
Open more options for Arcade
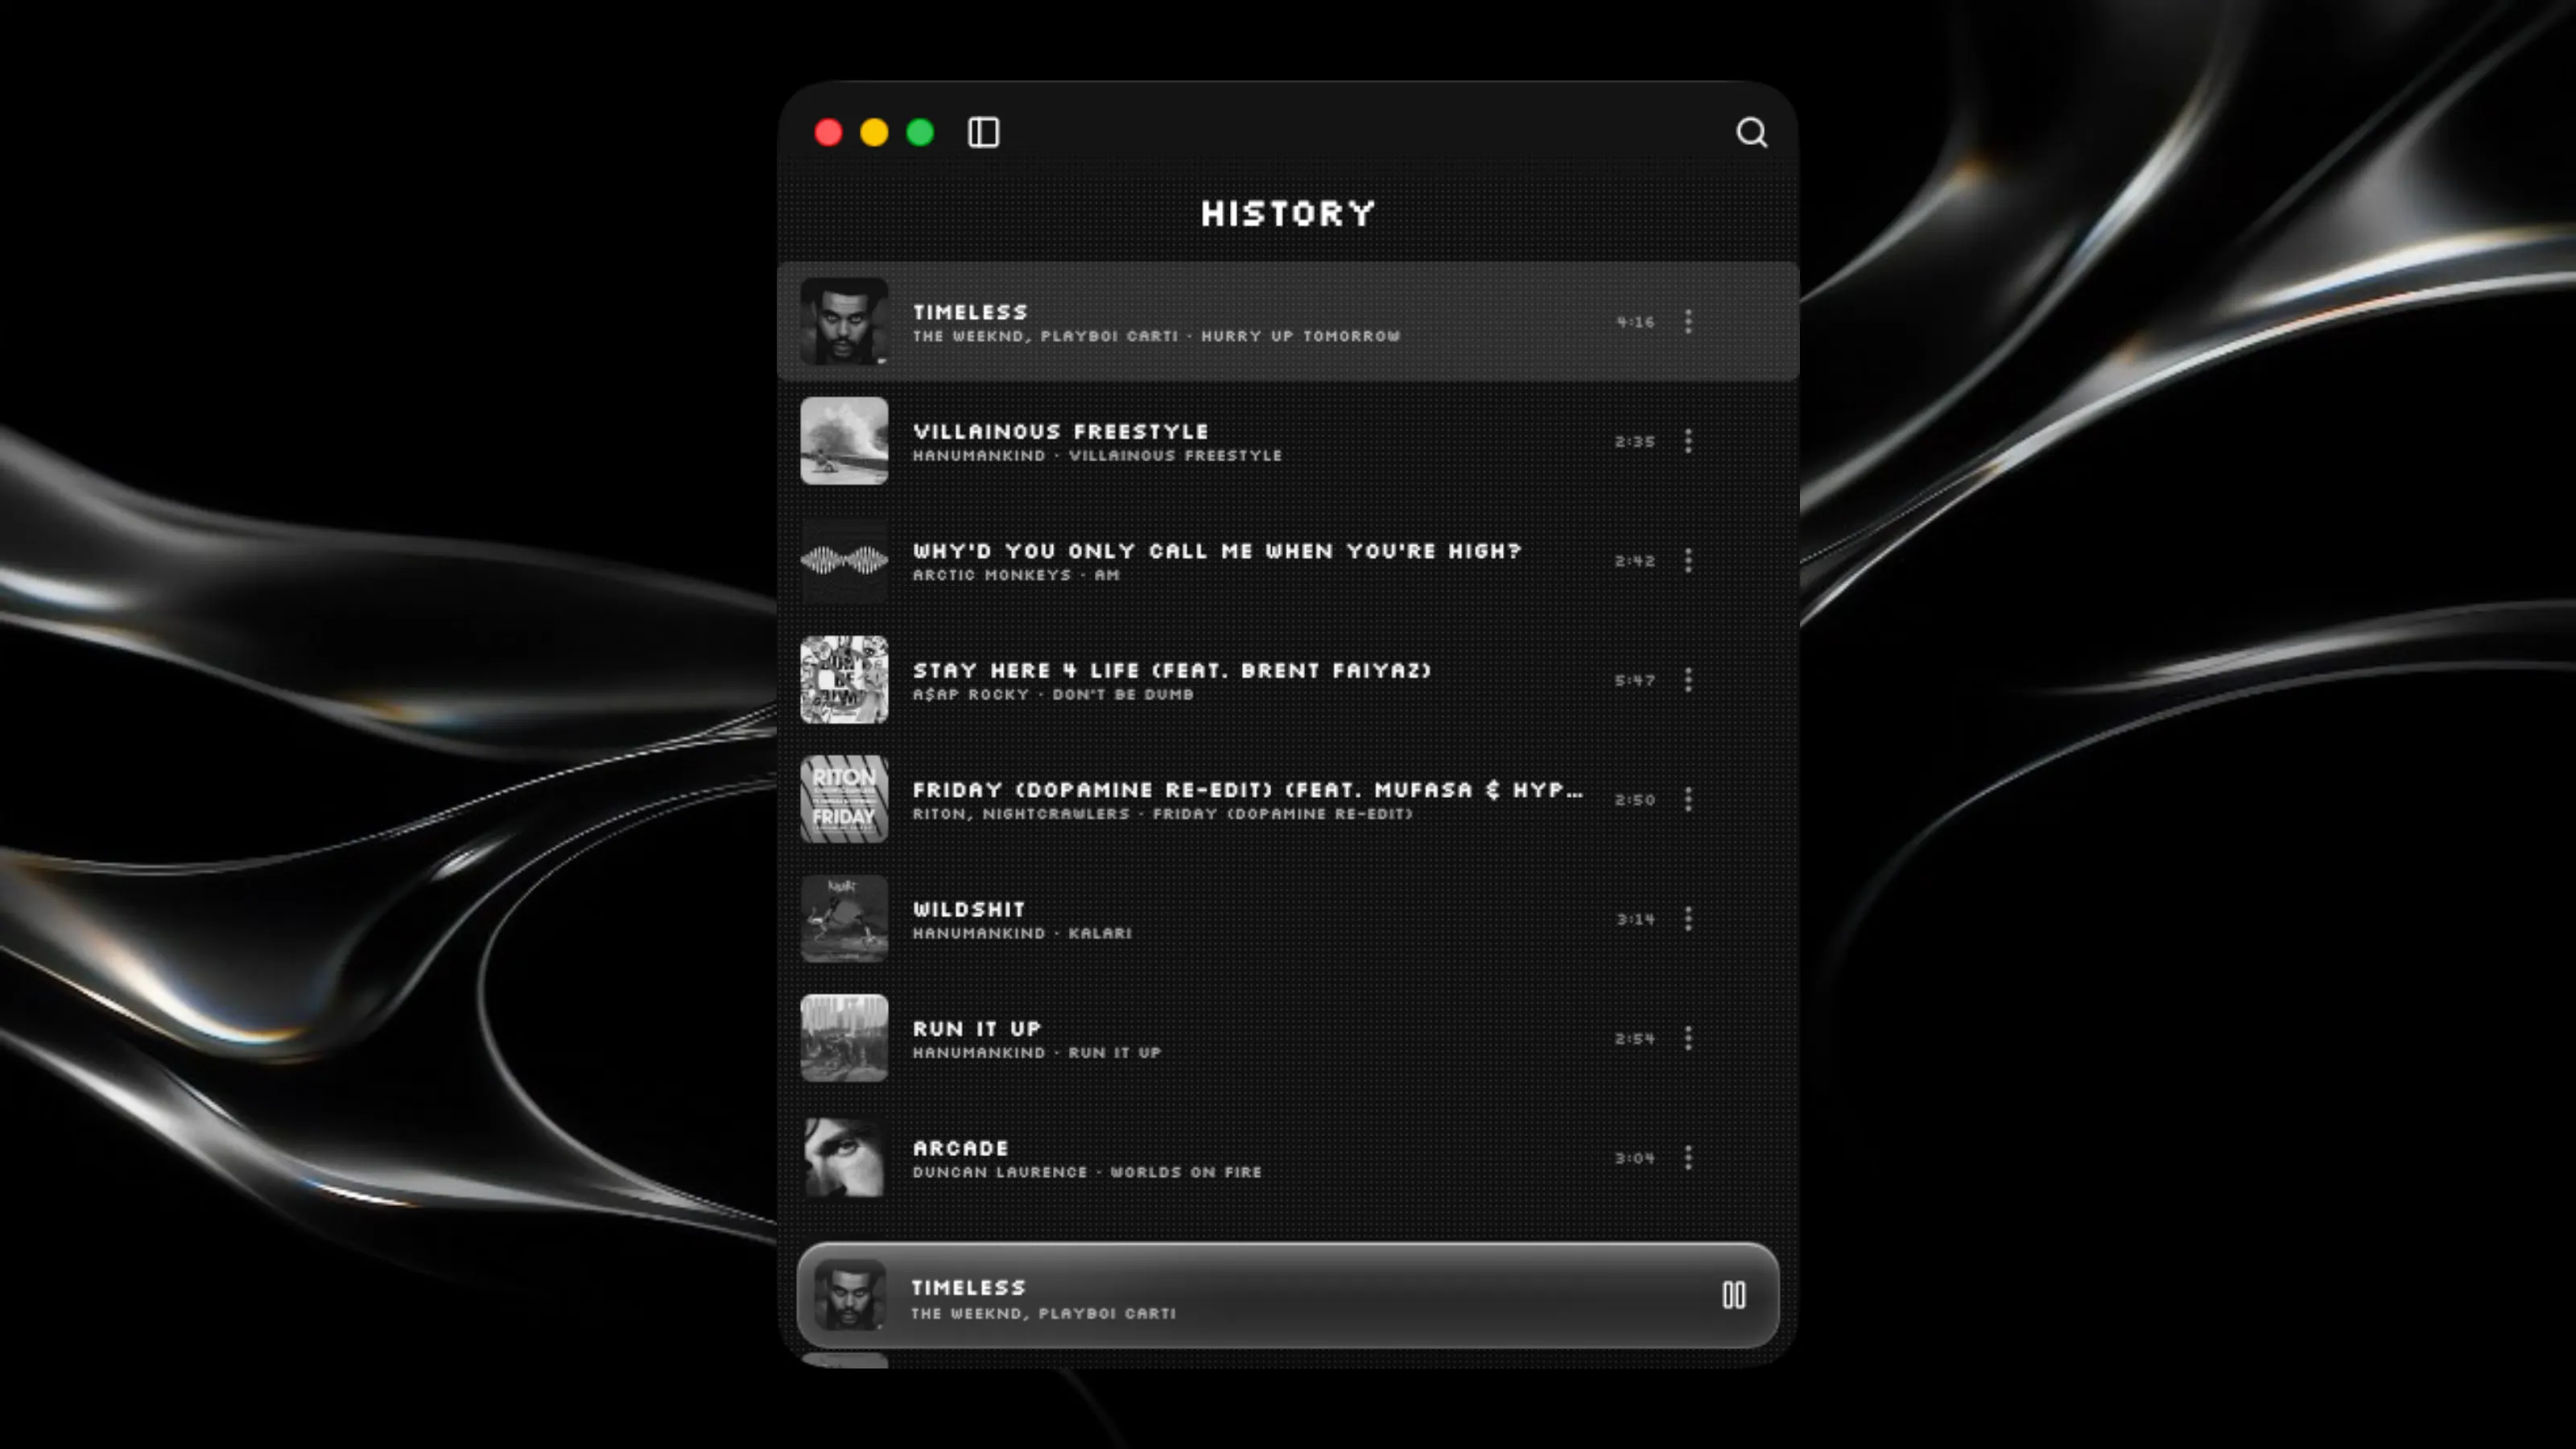click(x=1688, y=1158)
